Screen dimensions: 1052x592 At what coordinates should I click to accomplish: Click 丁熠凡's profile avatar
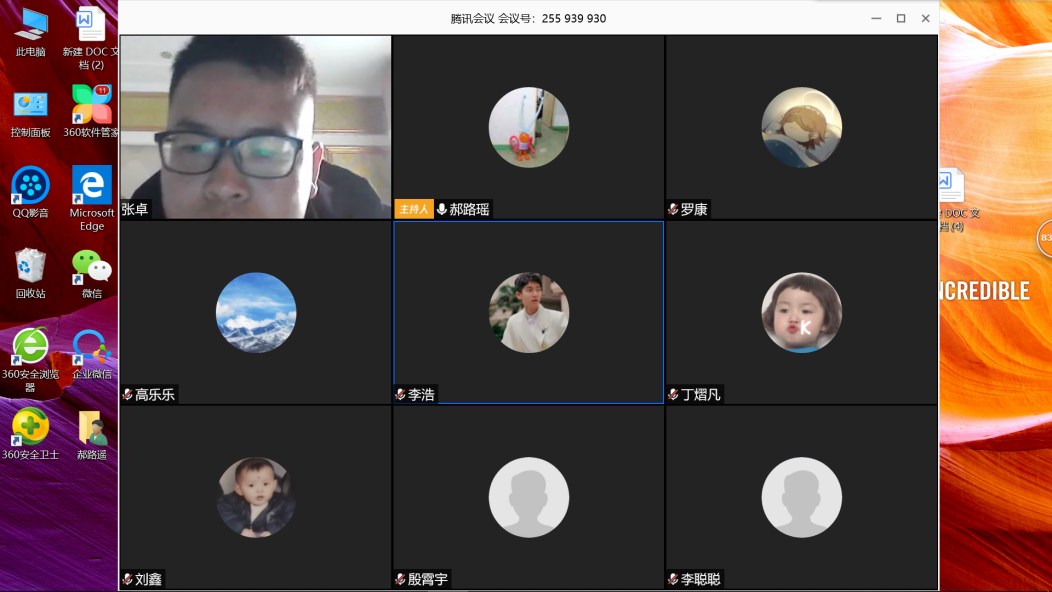pyautogui.click(x=801, y=312)
